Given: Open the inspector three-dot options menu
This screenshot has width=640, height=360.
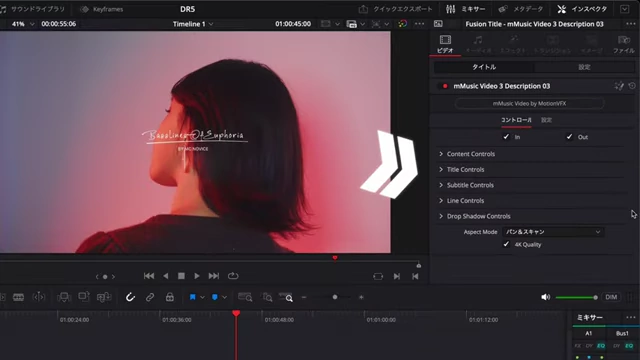Looking at the screenshot, I should point(631,24).
